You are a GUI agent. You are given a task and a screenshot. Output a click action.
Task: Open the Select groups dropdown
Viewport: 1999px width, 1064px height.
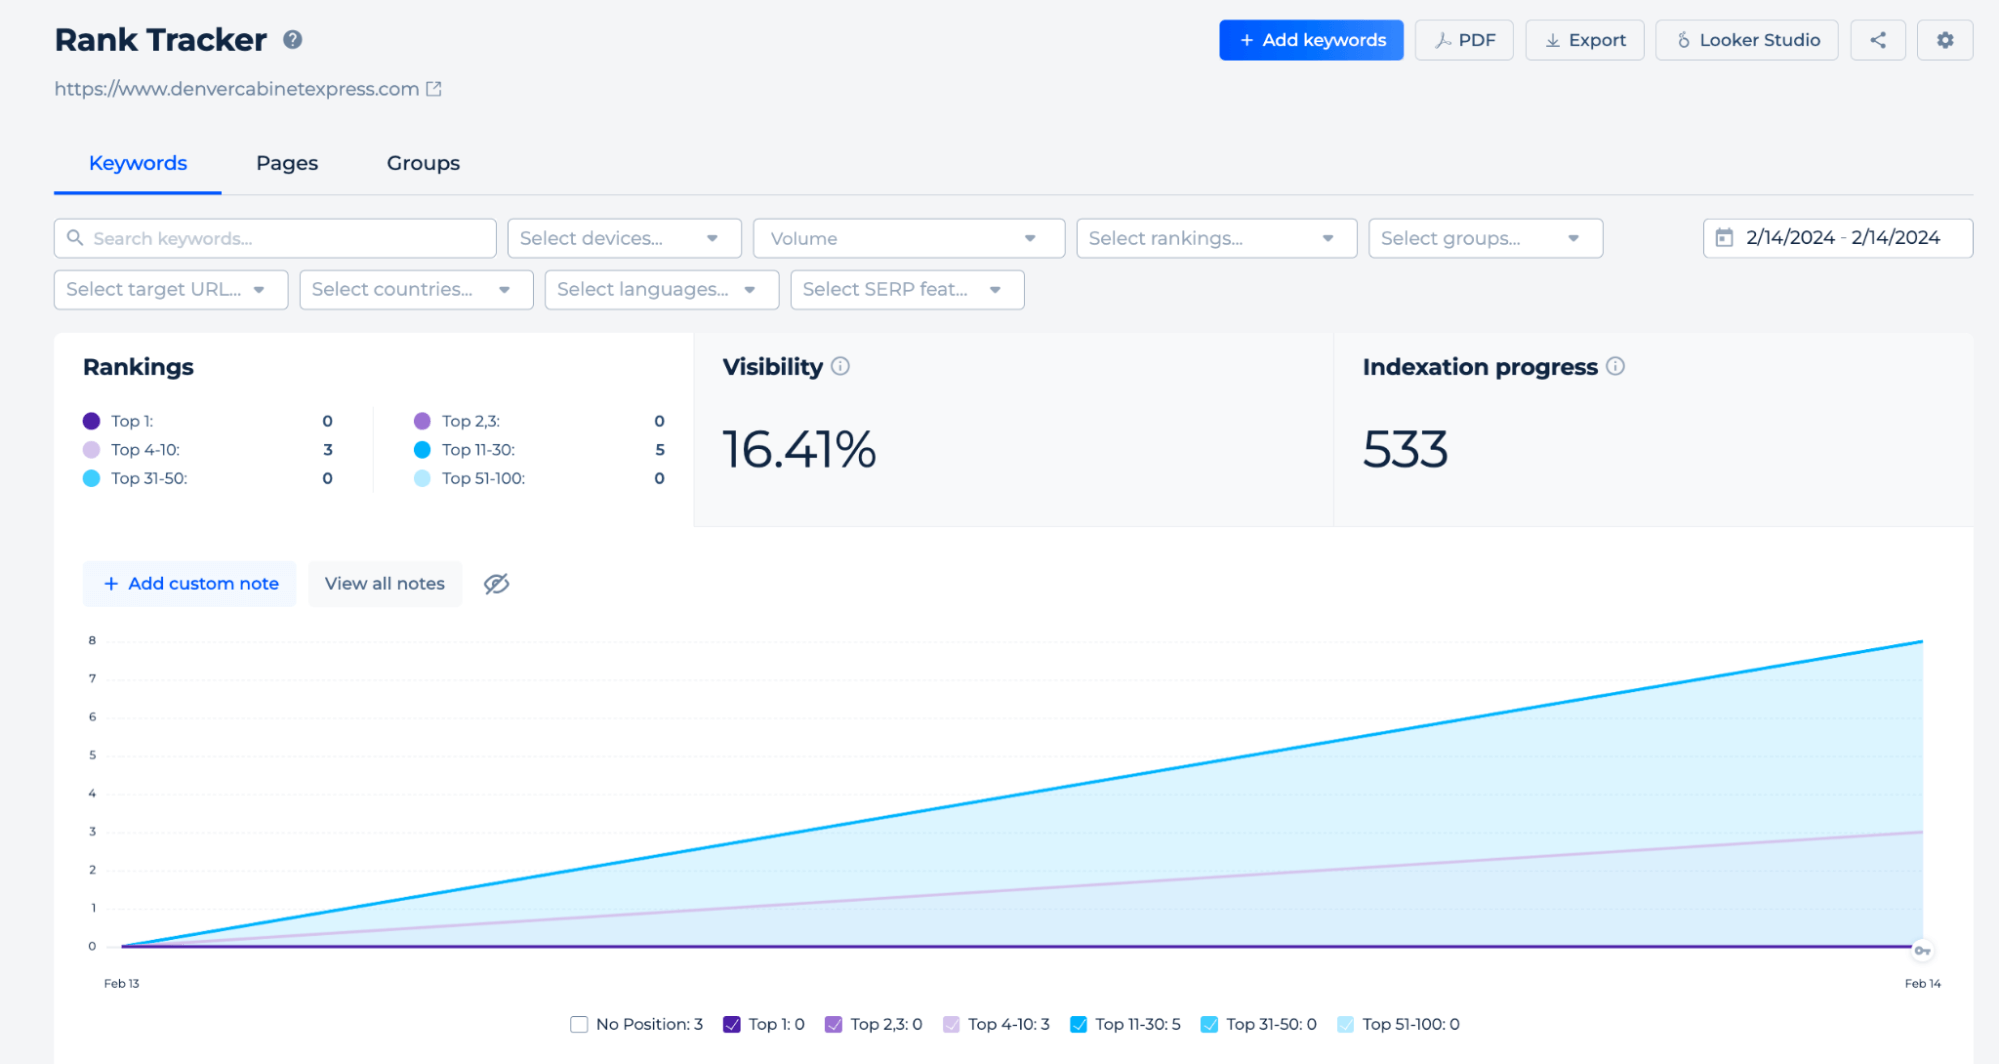[1485, 238]
